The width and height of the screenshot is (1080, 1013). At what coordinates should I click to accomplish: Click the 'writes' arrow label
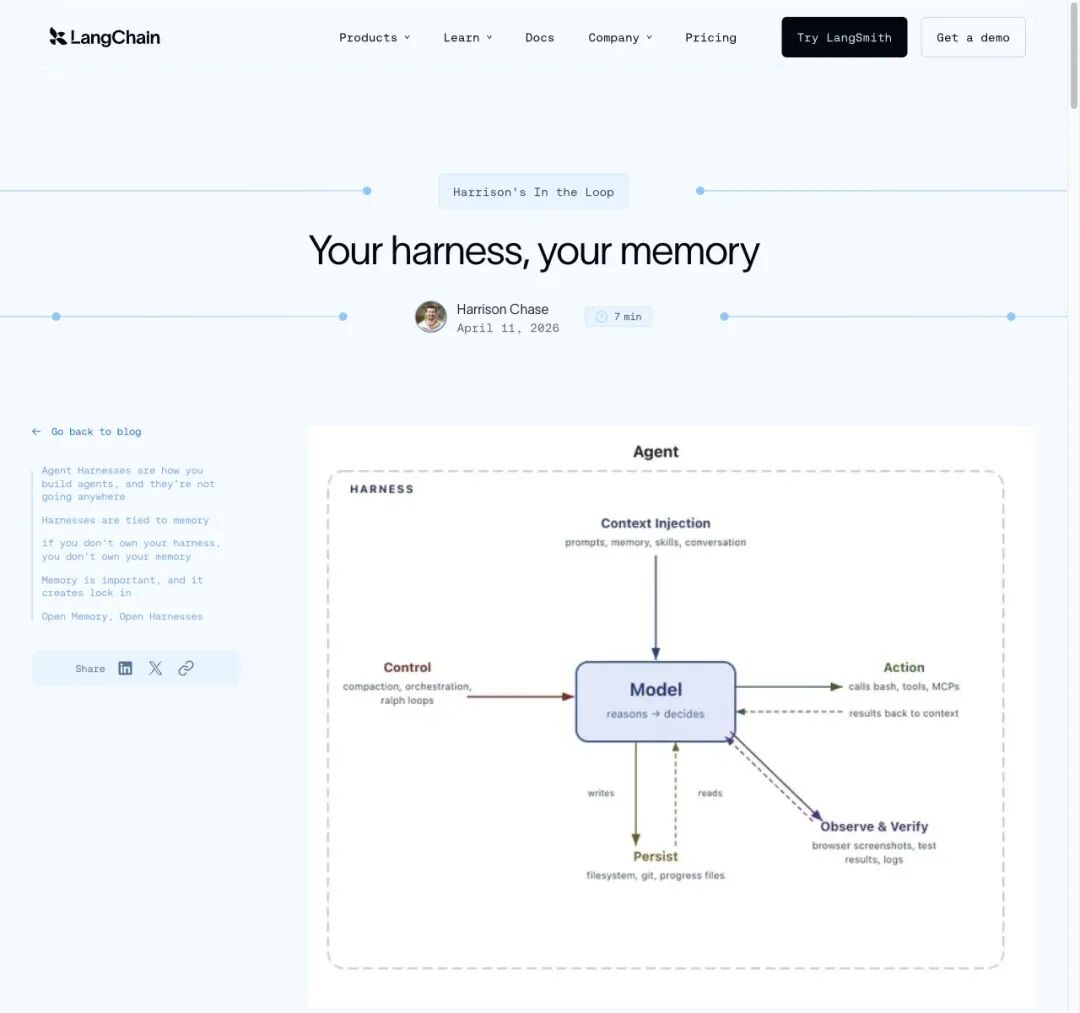click(601, 793)
